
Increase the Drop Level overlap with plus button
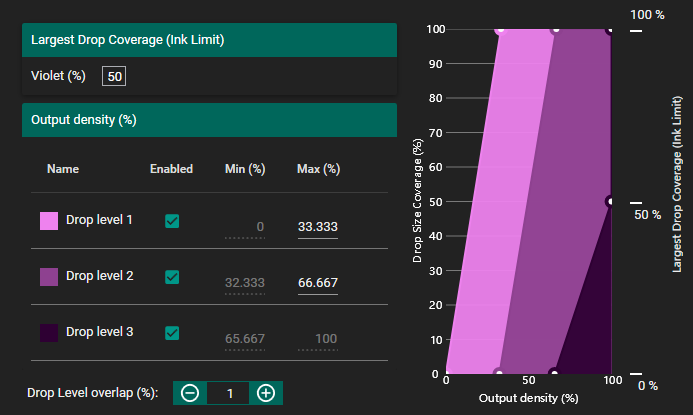(266, 393)
